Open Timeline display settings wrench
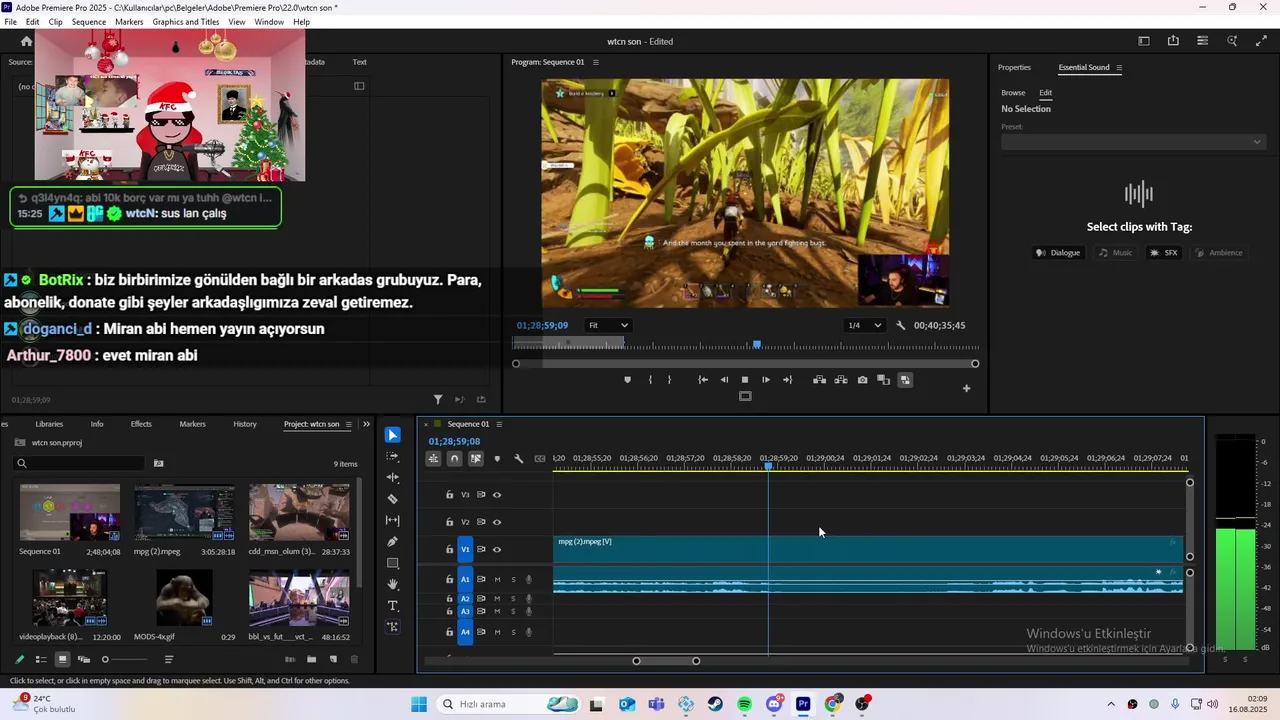 (518, 459)
